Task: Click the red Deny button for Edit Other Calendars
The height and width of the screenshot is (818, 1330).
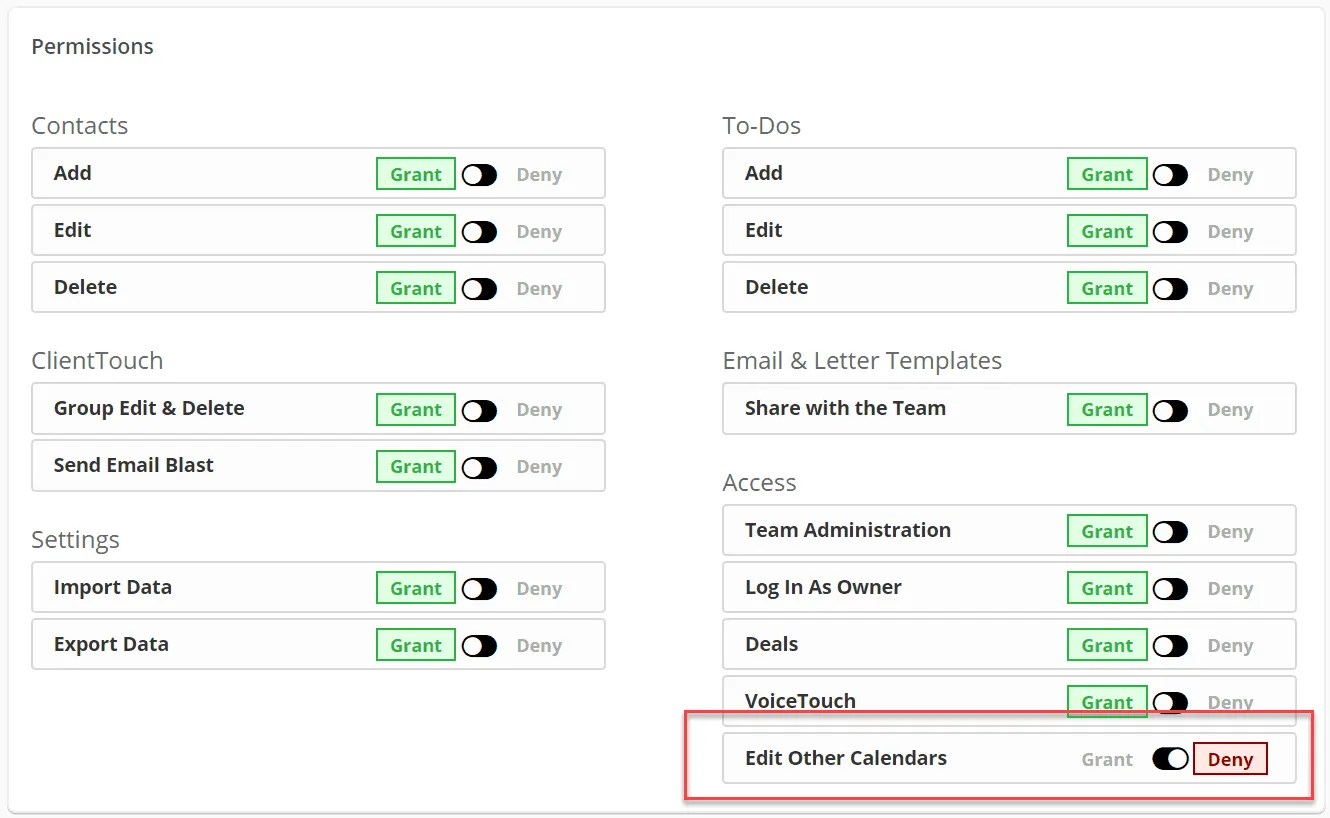Action: tap(1230, 759)
